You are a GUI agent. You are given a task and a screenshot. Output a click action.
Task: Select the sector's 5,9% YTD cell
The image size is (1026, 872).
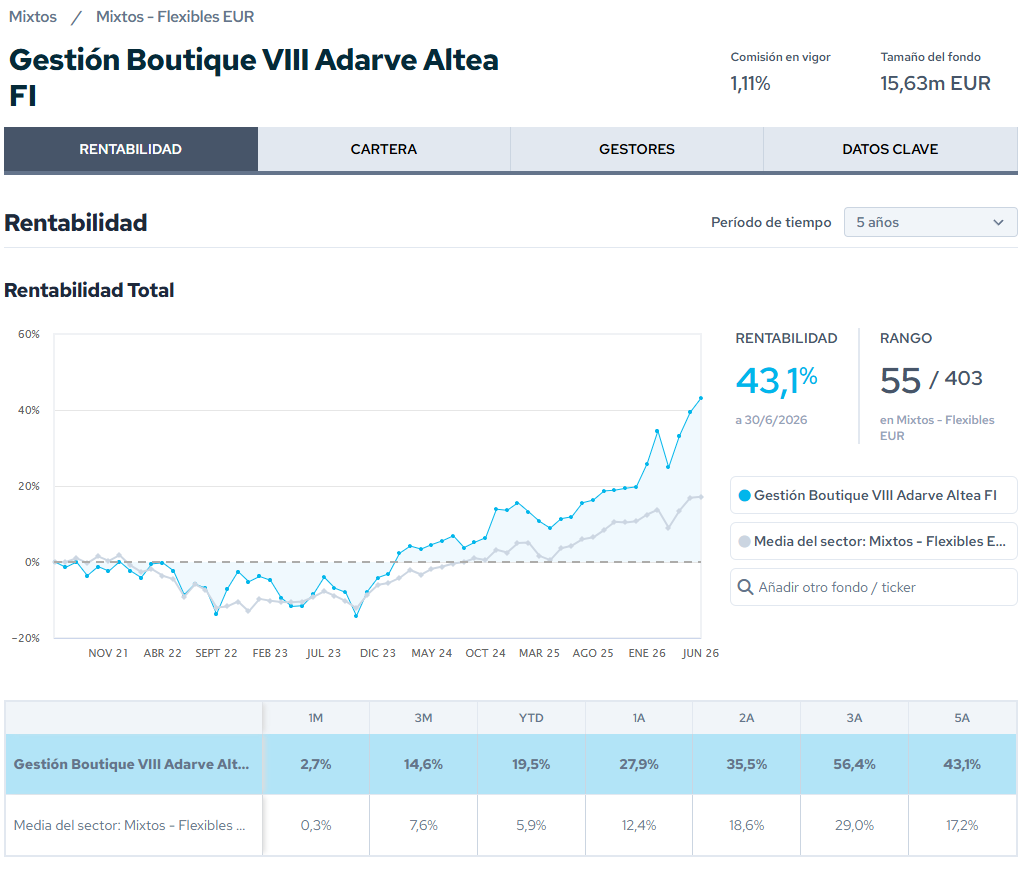coord(531,825)
